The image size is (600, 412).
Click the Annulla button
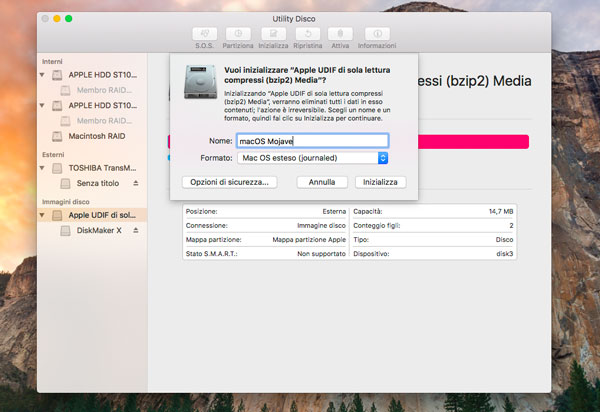(322, 182)
